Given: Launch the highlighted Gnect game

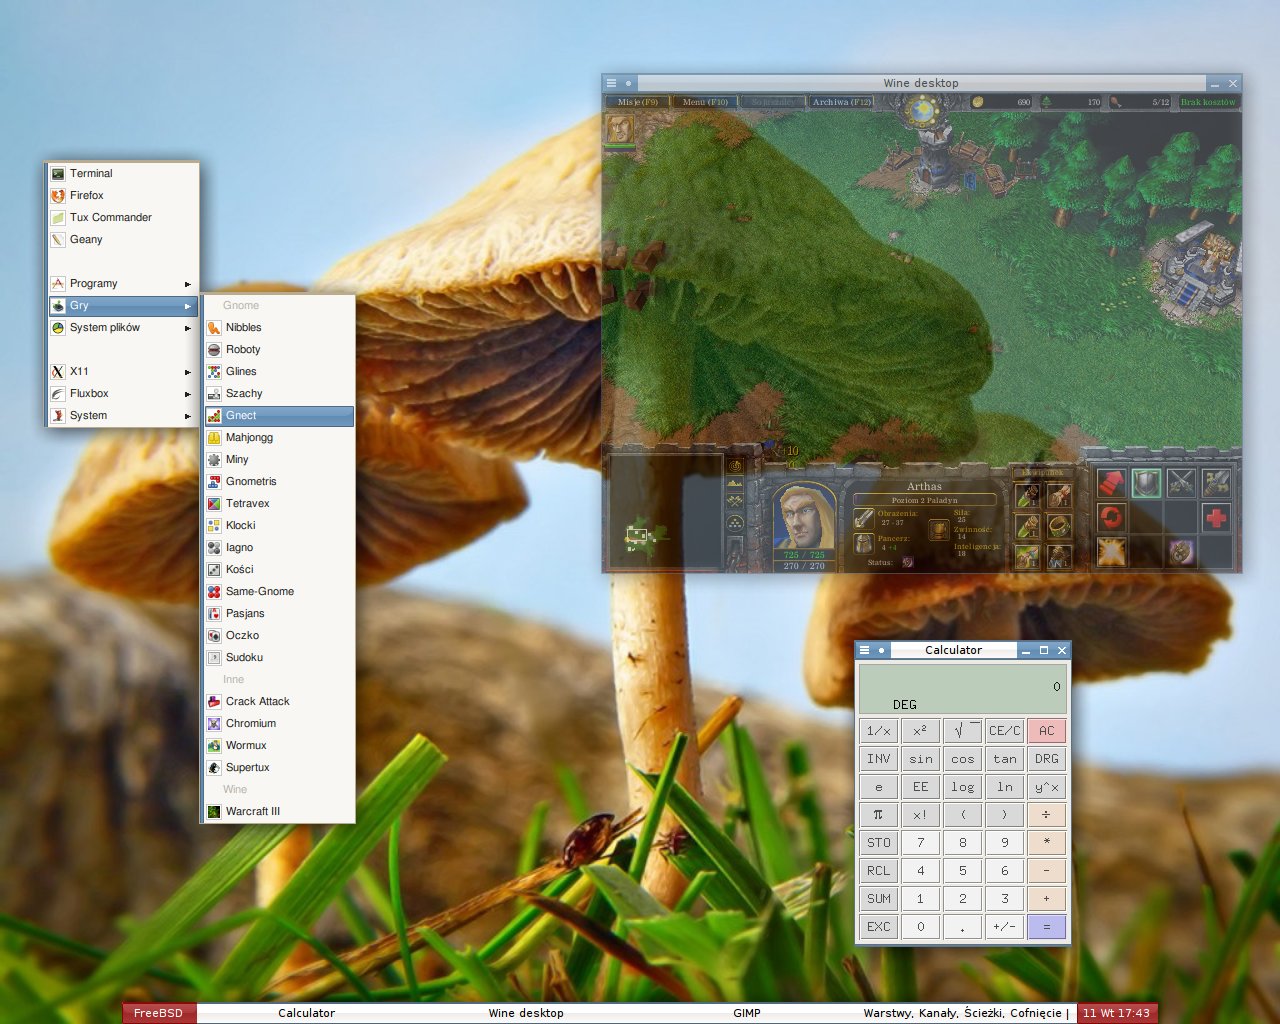Looking at the screenshot, I should coord(279,415).
